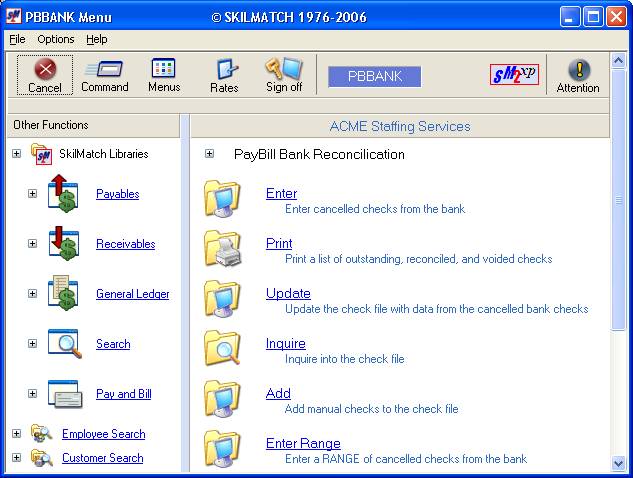
Task: Click the General Ledger icon
Action: coord(63,294)
